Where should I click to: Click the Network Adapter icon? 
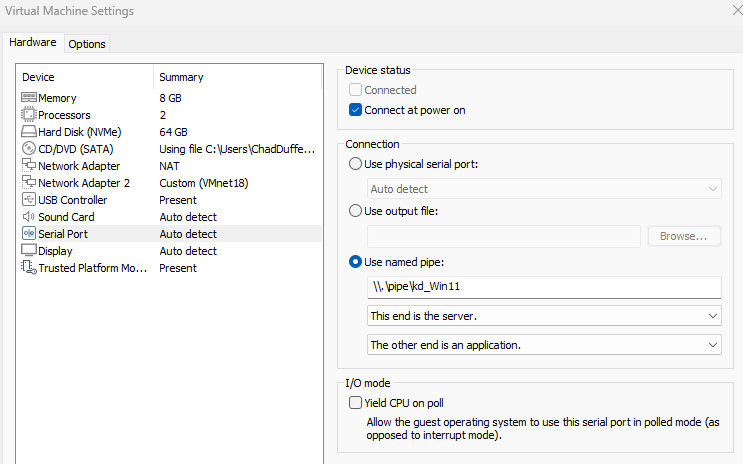pyautogui.click(x=29, y=165)
